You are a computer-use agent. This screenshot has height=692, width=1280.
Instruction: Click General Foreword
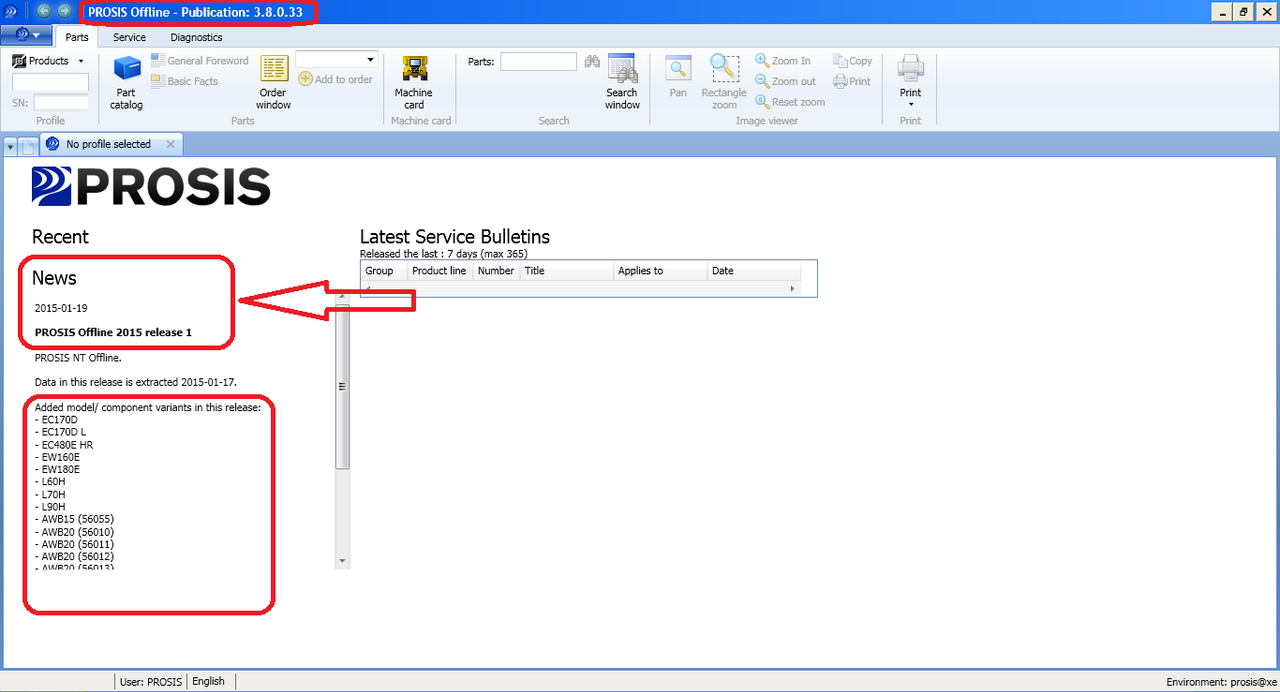pos(200,61)
